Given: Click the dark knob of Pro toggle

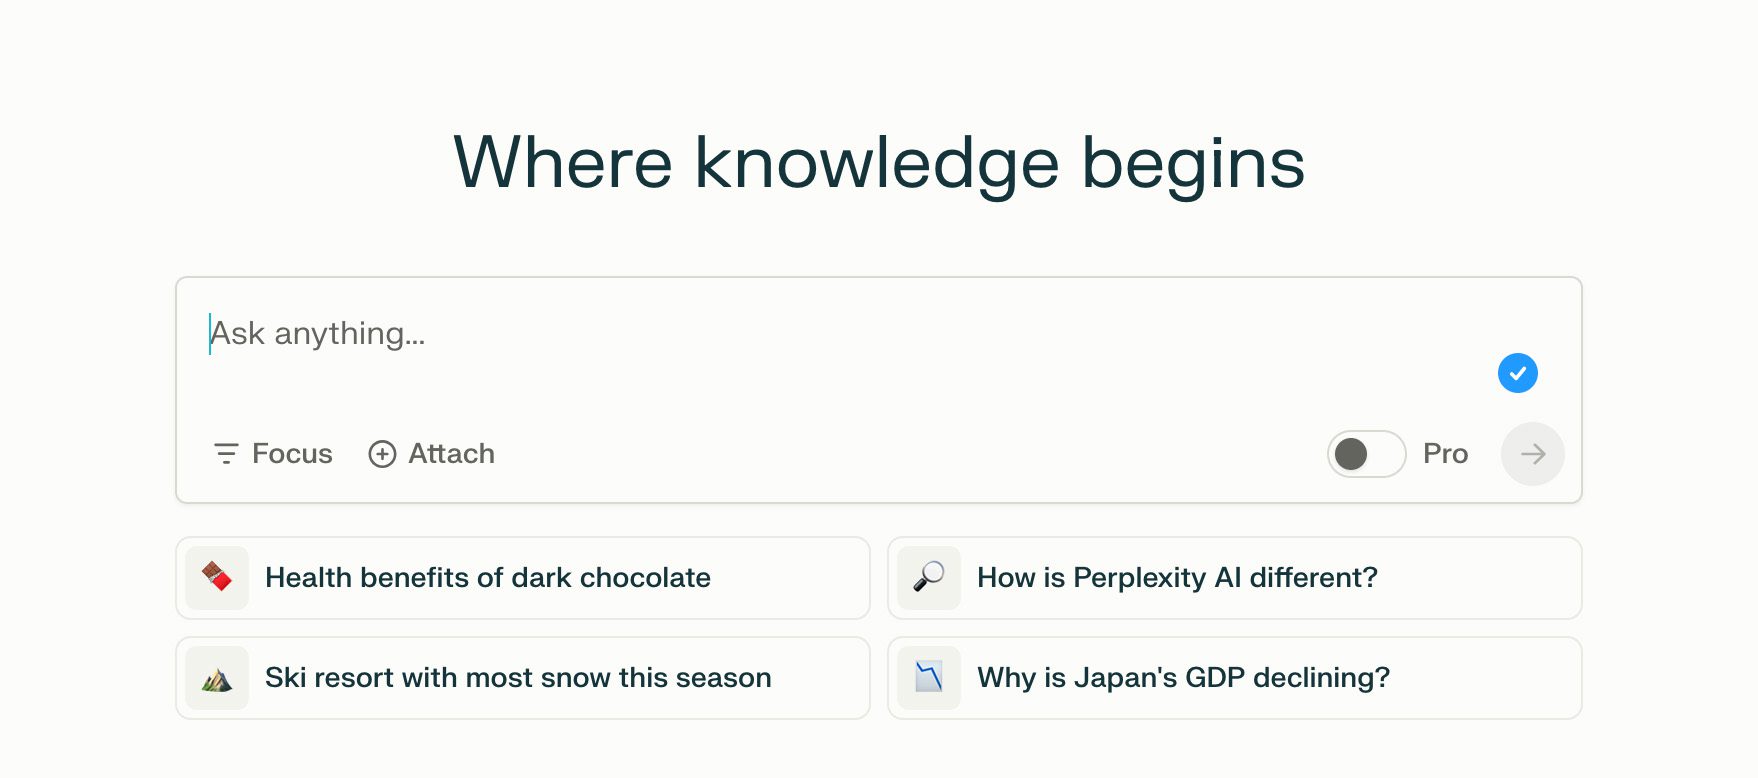Looking at the screenshot, I should tap(1351, 454).
